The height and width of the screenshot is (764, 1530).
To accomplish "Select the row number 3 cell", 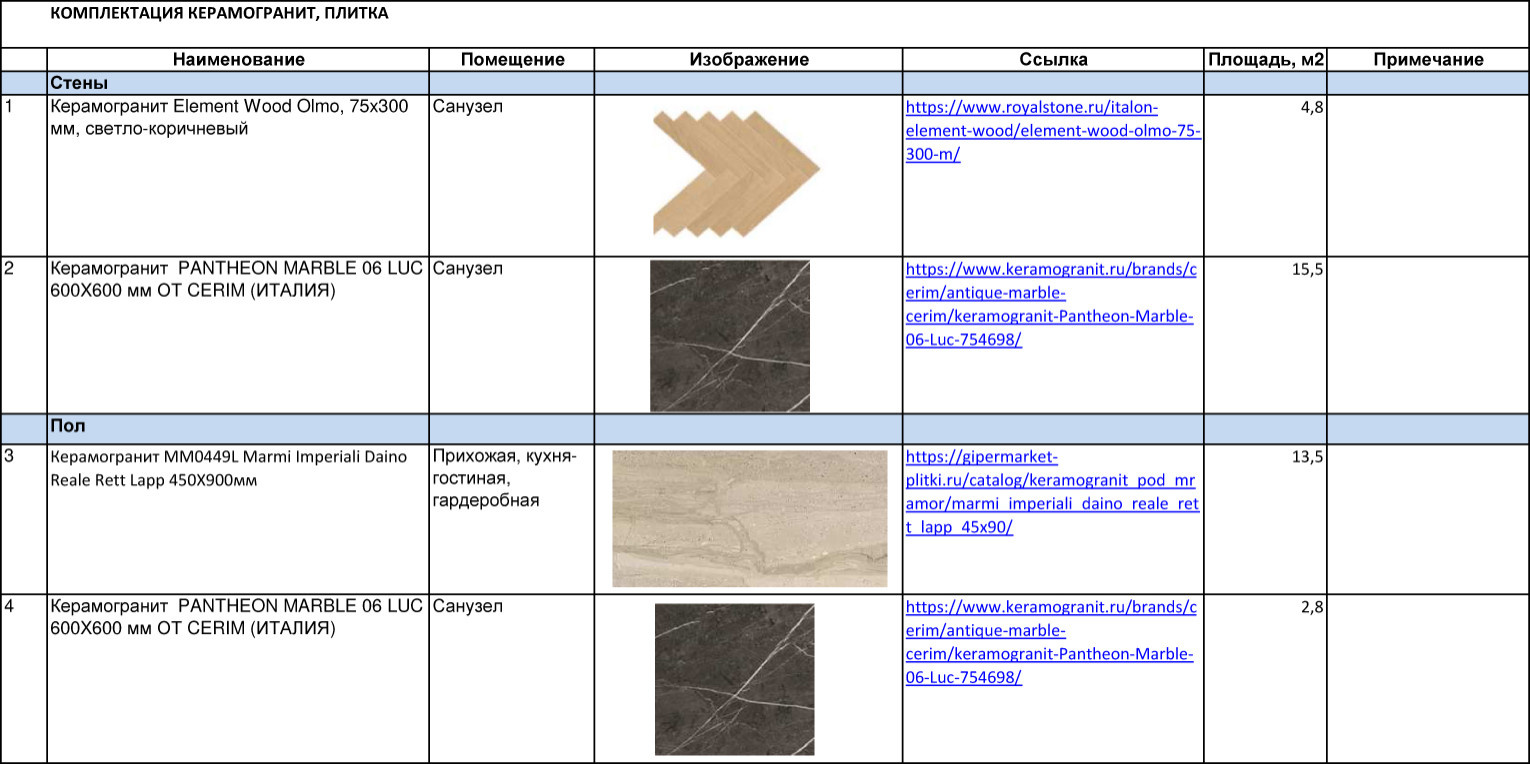I will pyautogui.click(x=23, y=518).
